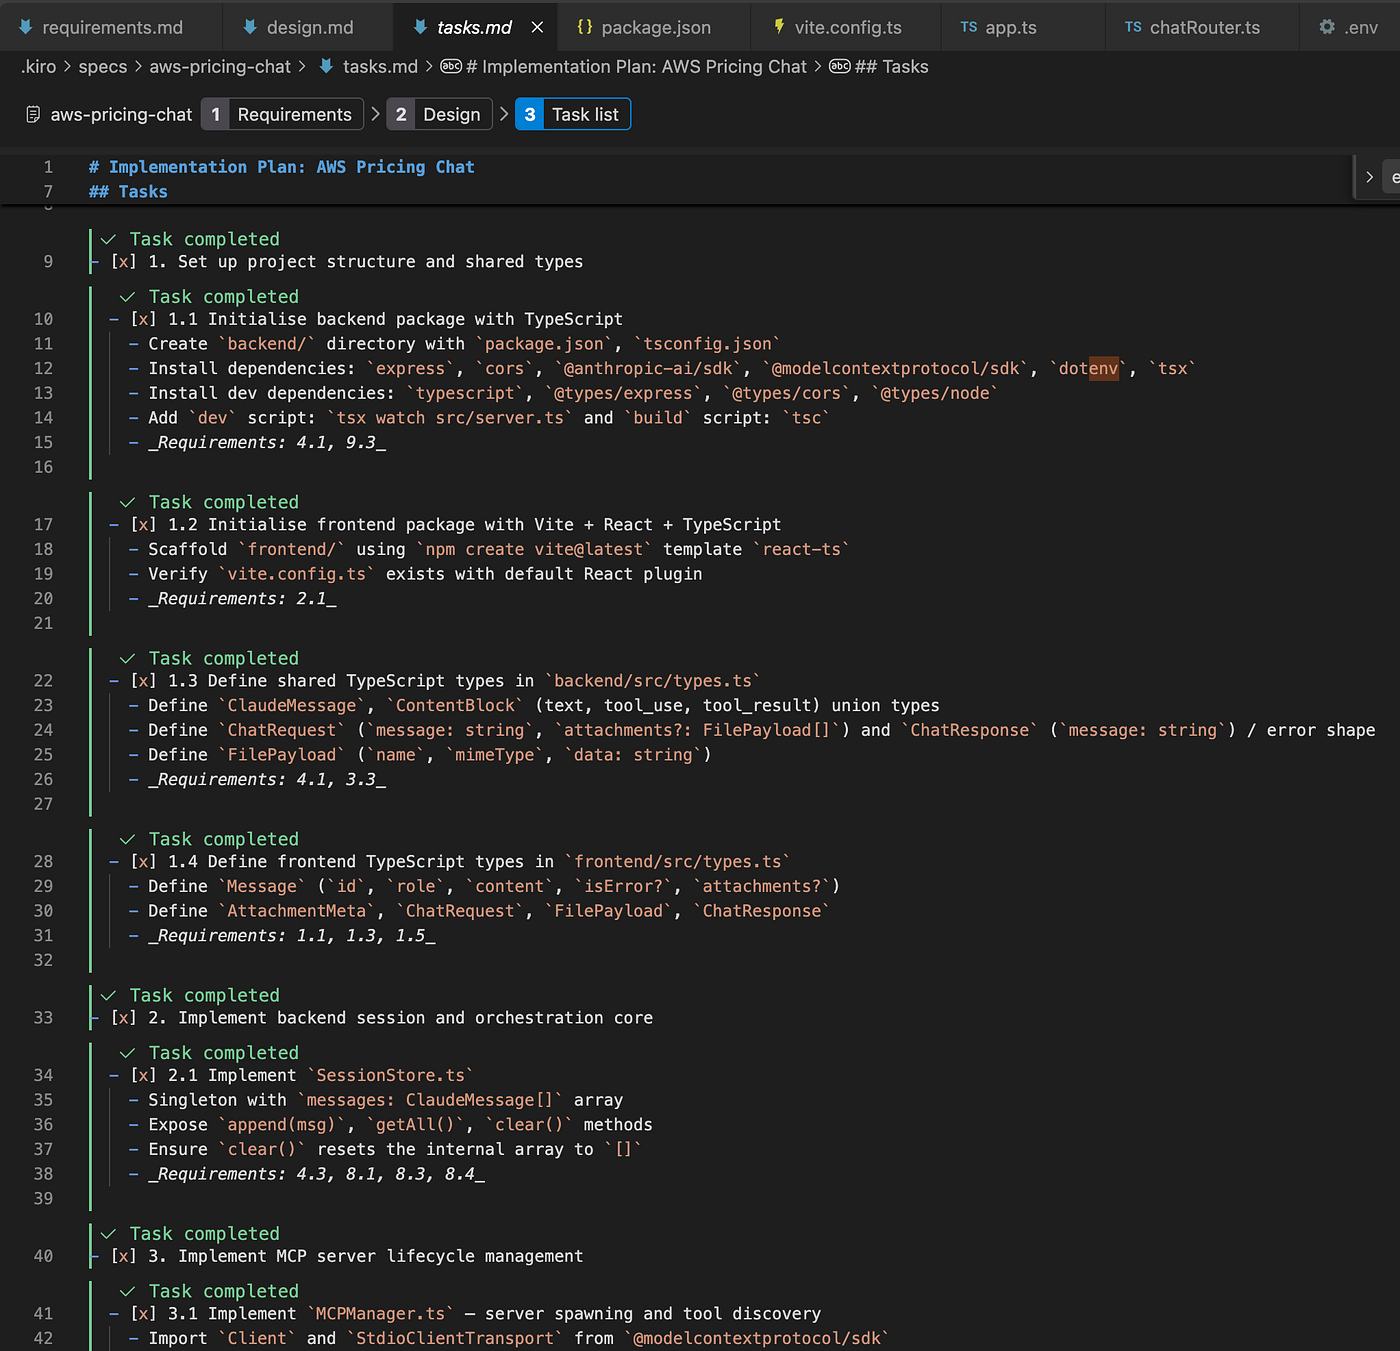The height and width of the screenshot is (1351, 1400).
Task: Click line number 12 in gutter
Action: pos(43,368)
